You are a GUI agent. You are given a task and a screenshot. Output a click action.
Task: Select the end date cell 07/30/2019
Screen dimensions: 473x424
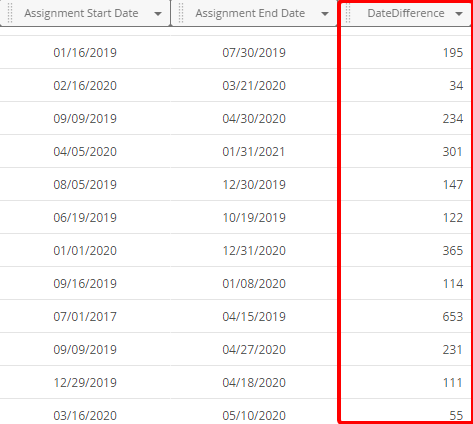pos(254,53)
